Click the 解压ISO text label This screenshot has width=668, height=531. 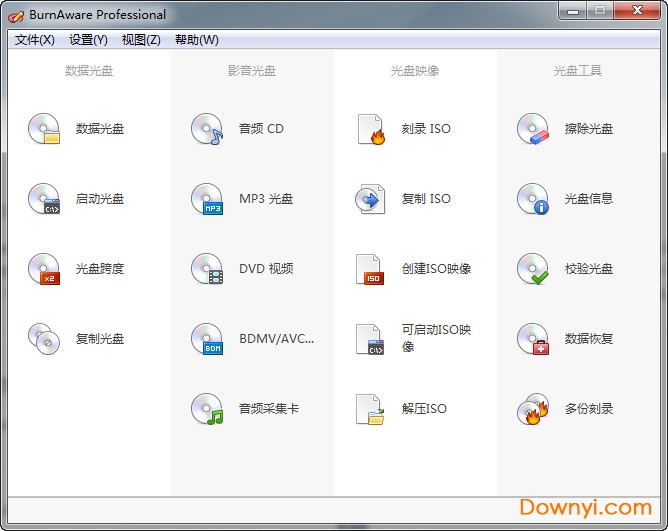424,409
